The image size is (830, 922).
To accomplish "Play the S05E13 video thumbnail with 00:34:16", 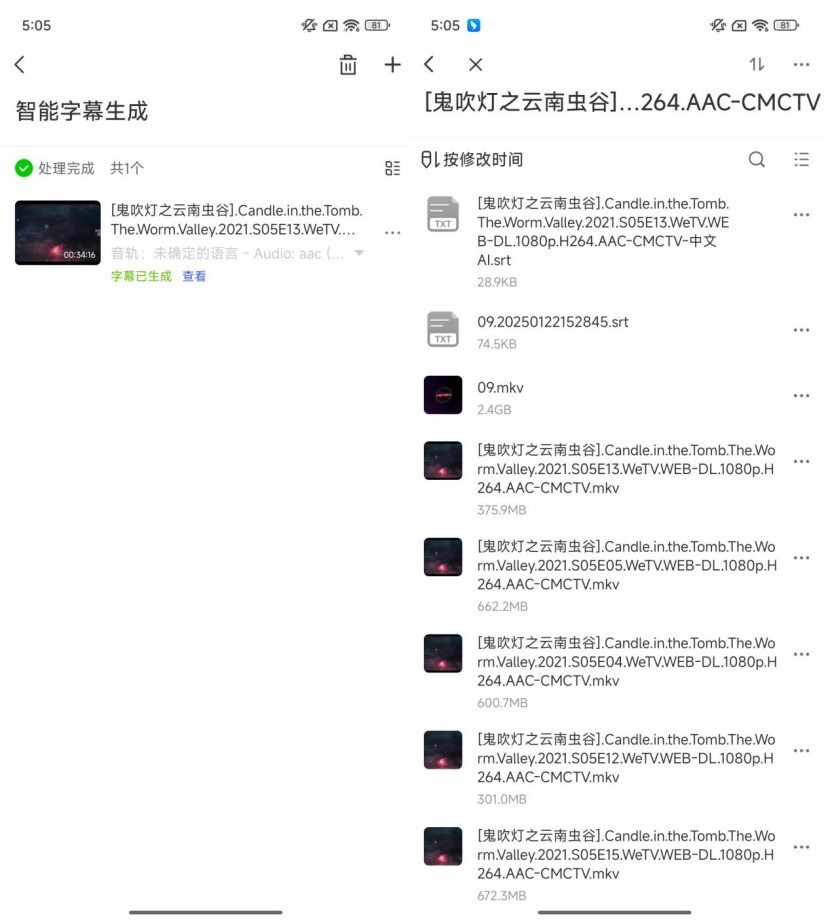I will (58, 233).
